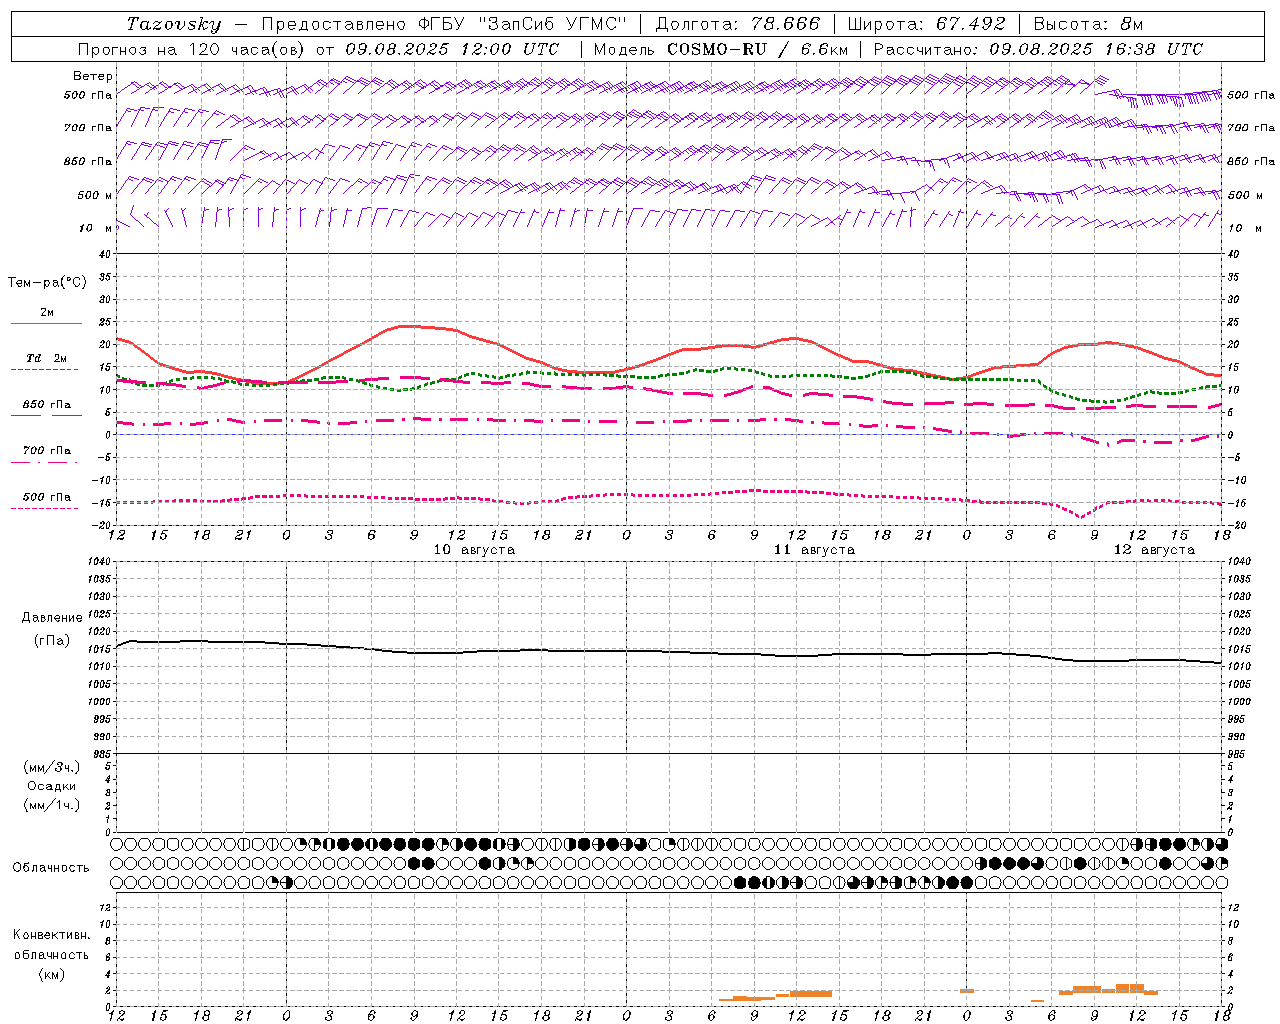Click the 'Td 2м' dew point legend label
The width and height of the screenshot is (1280, 1024).
click(47, 358)
